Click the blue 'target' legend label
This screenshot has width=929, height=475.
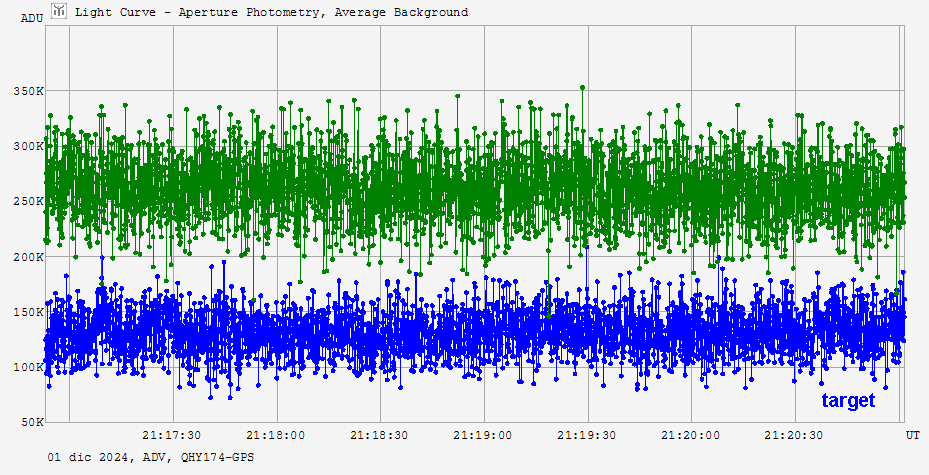pos(848,400)
